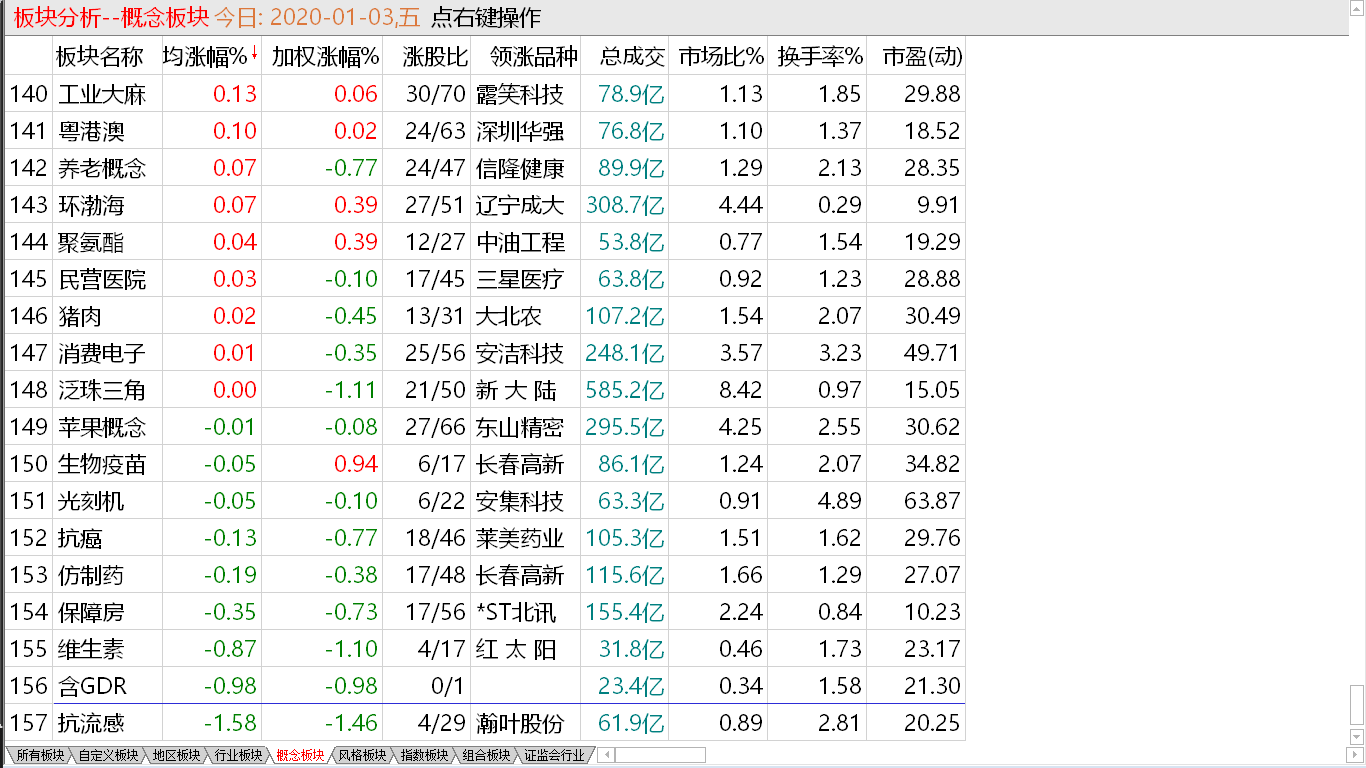The height and width of the screenshot is (768, 1366).
Task: Click the horizontal scrollbar thumb
Action: [659, 755]
